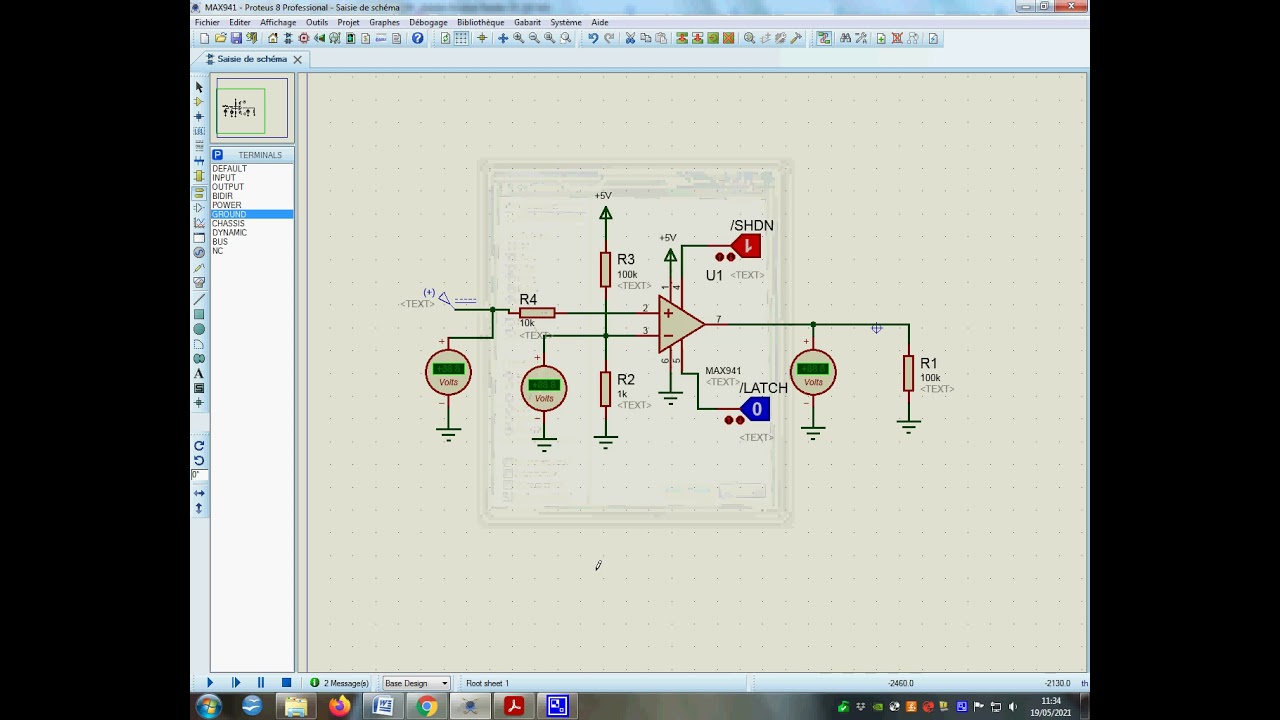The image size is (1280, 720).
Task: Click the Copy to clipboard icon
Action: [x=646, y=38]
